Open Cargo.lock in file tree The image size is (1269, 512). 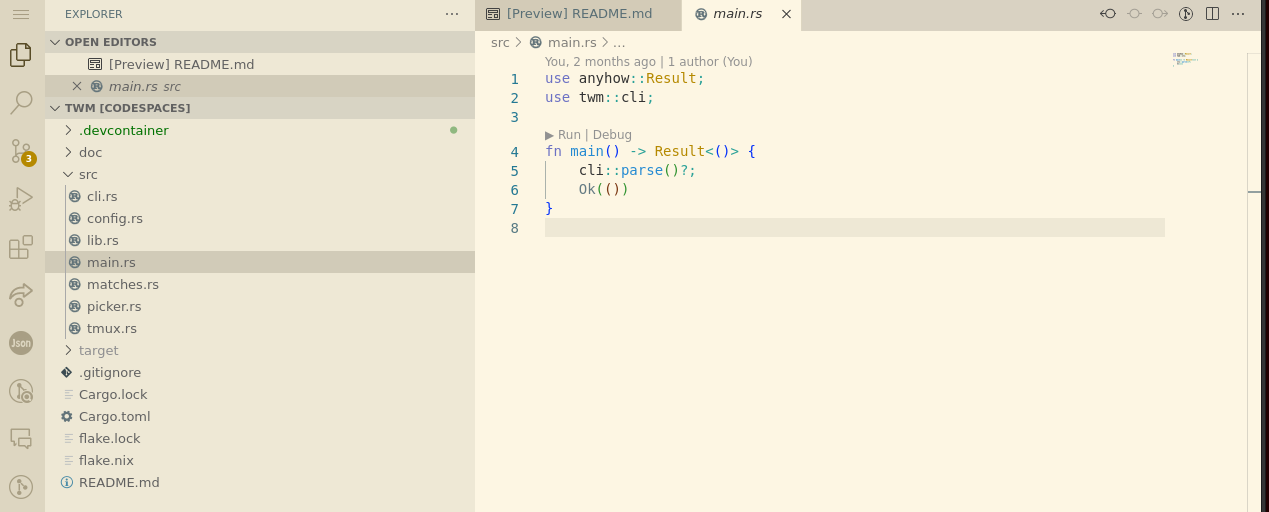coord(260,394)
